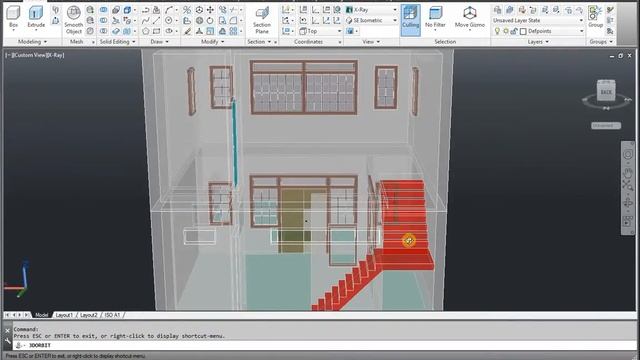Open the X-Ray viewport label menu
The width and height of the screenshot is (640, 360).
[56, 55]
